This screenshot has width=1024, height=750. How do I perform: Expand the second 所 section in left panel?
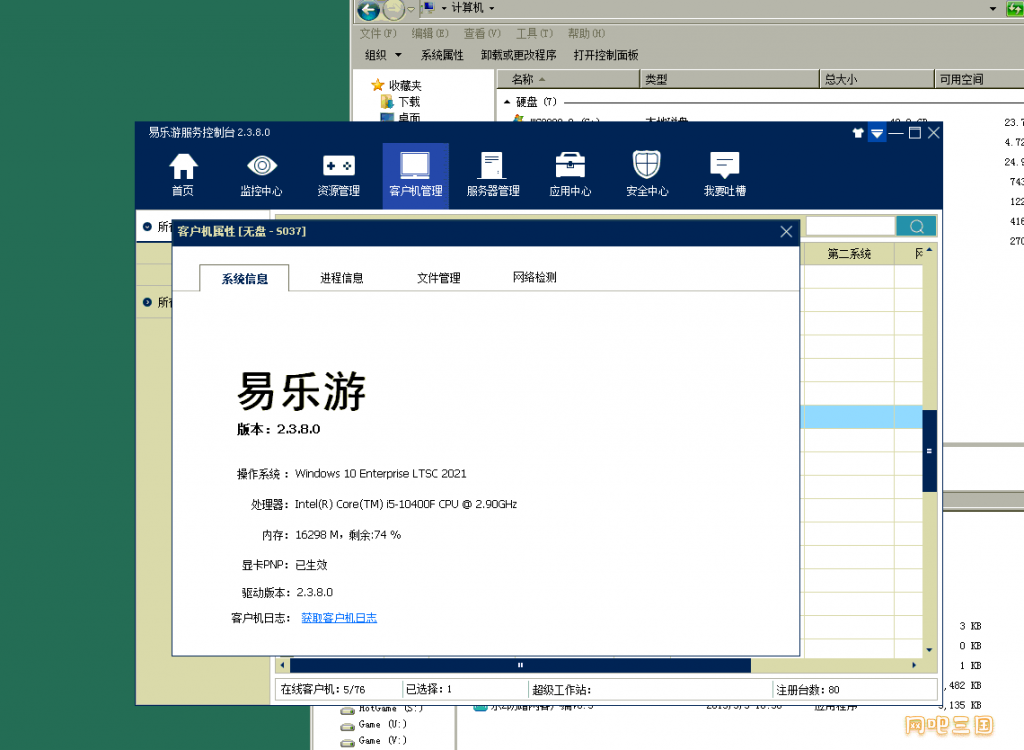tap(148, 302)
